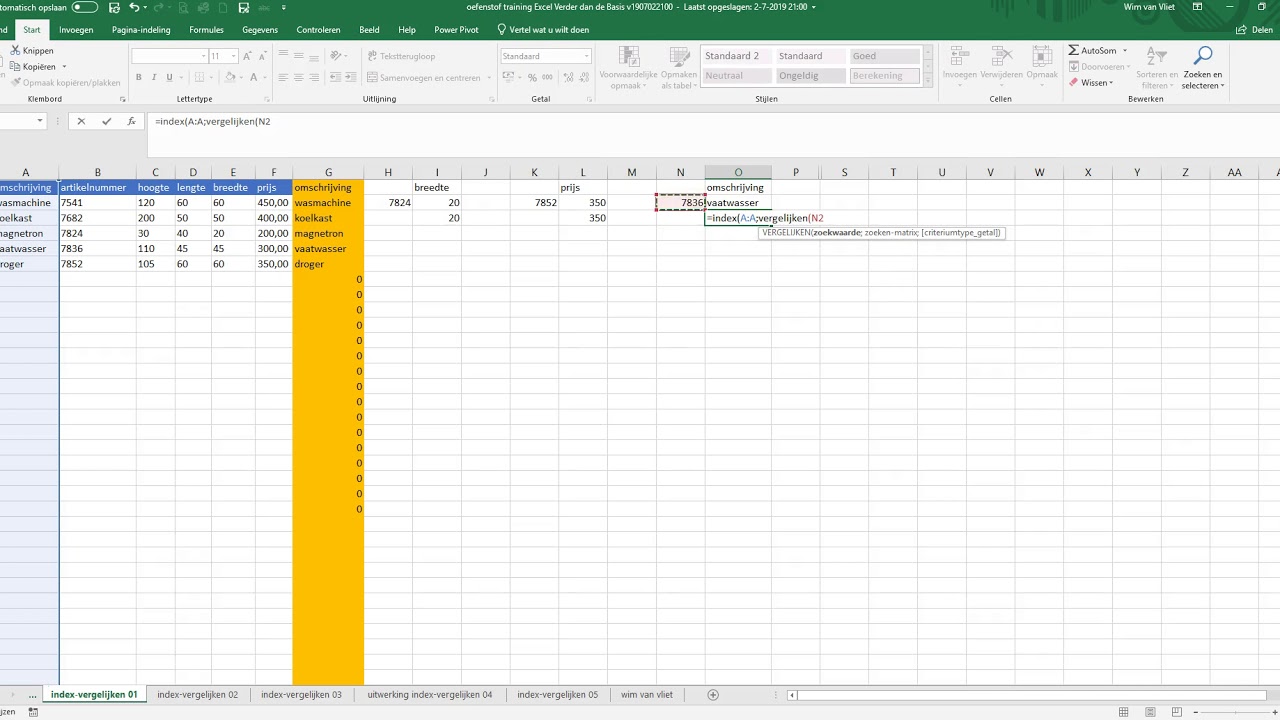Click the confirm (checkmark) formula icon
The image size is (1280, 720).
pos(106,121)
